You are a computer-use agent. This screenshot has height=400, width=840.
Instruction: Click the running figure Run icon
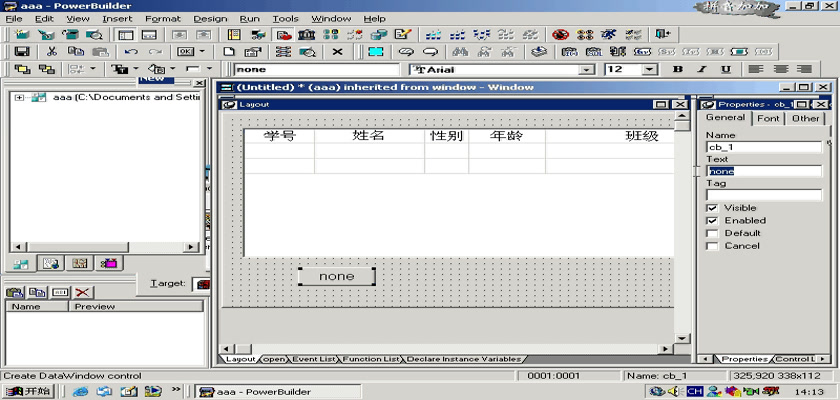coord(609,35)
